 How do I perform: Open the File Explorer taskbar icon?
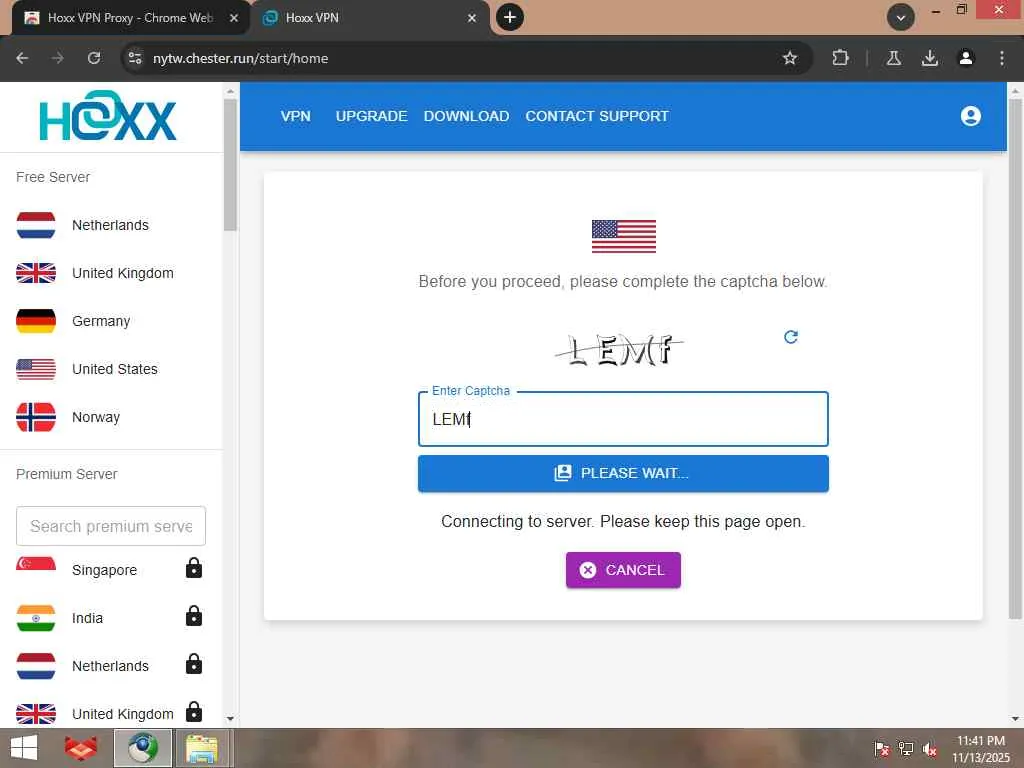point(202,748)
